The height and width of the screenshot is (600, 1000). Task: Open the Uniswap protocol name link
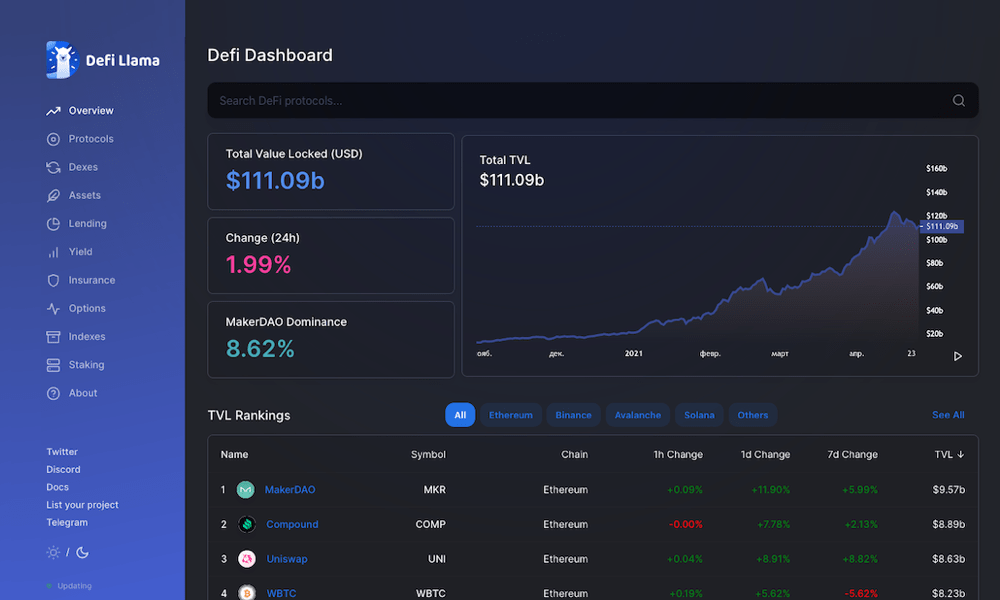coord(286,559)
